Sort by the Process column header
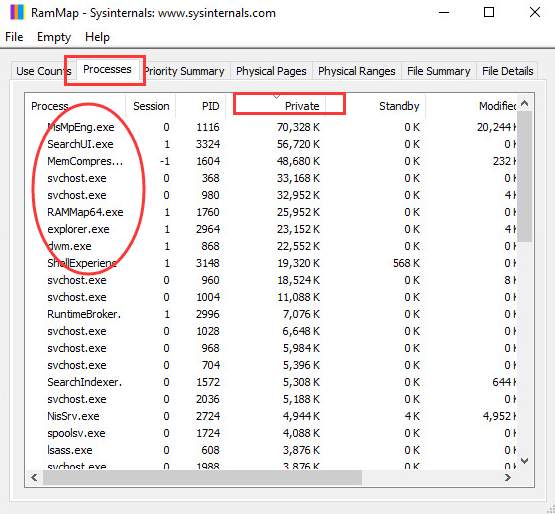This screenshot has width=555, height=514. coord(75,106)
